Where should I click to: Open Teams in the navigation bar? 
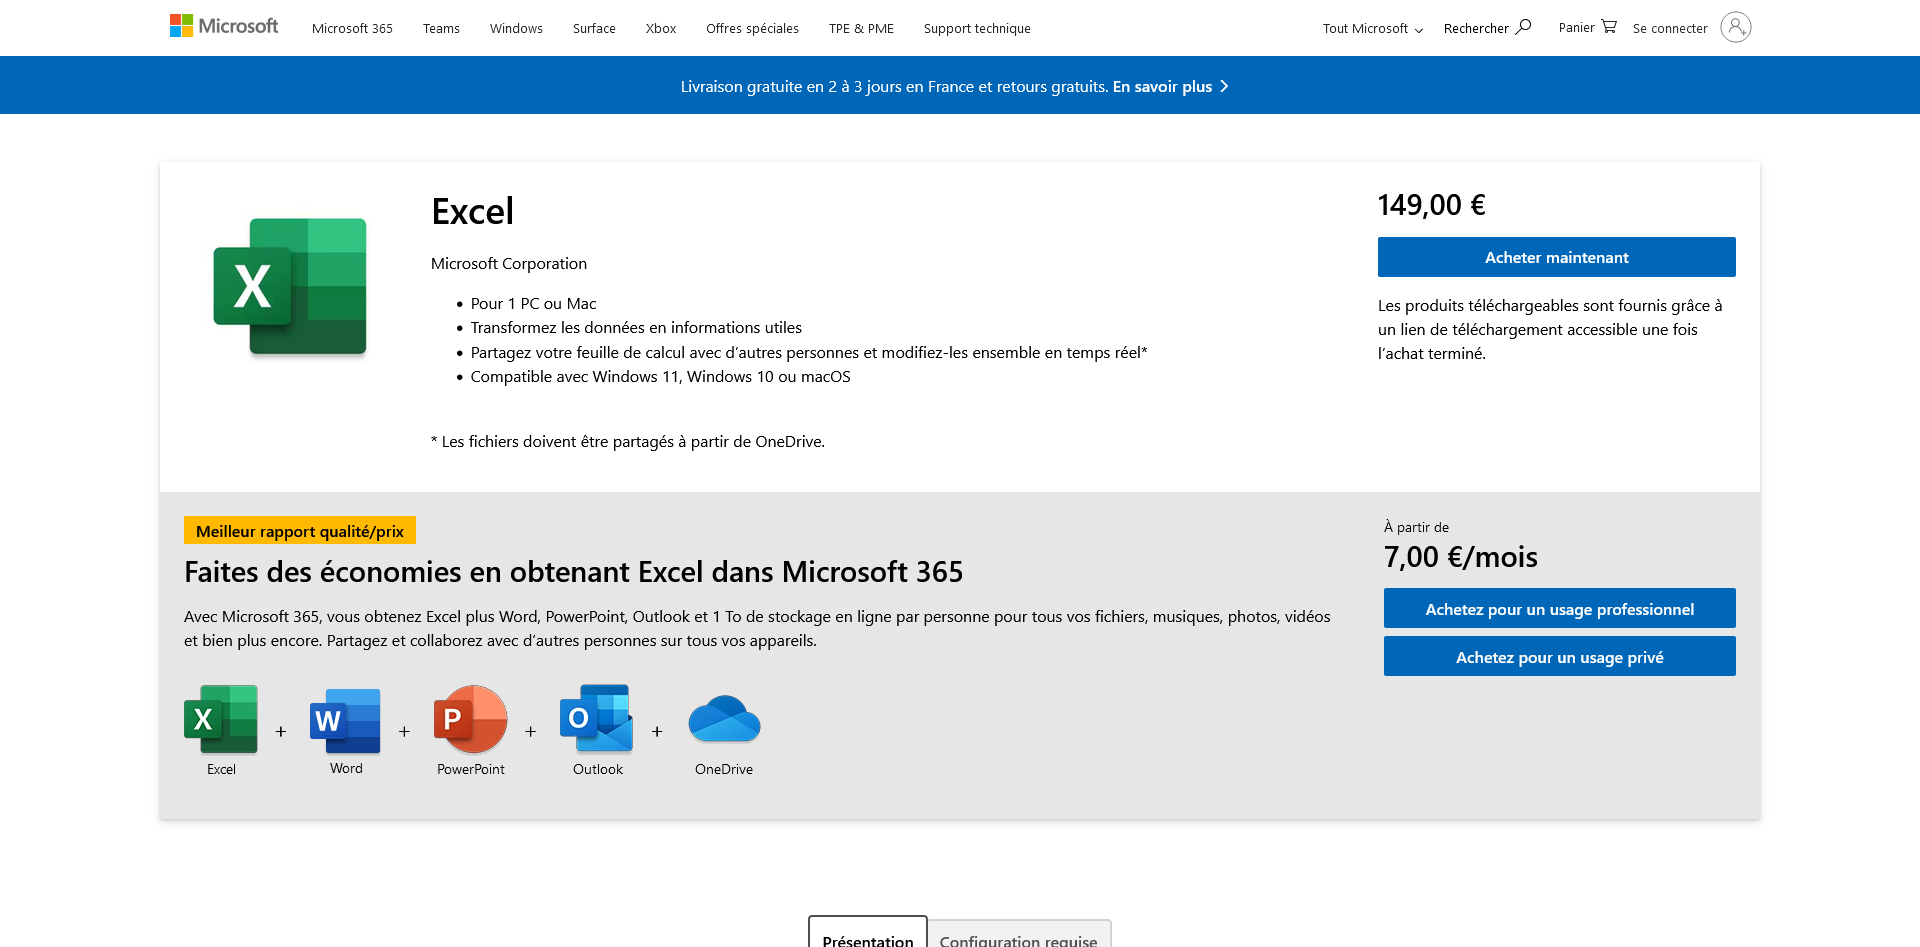coord(441,28)
